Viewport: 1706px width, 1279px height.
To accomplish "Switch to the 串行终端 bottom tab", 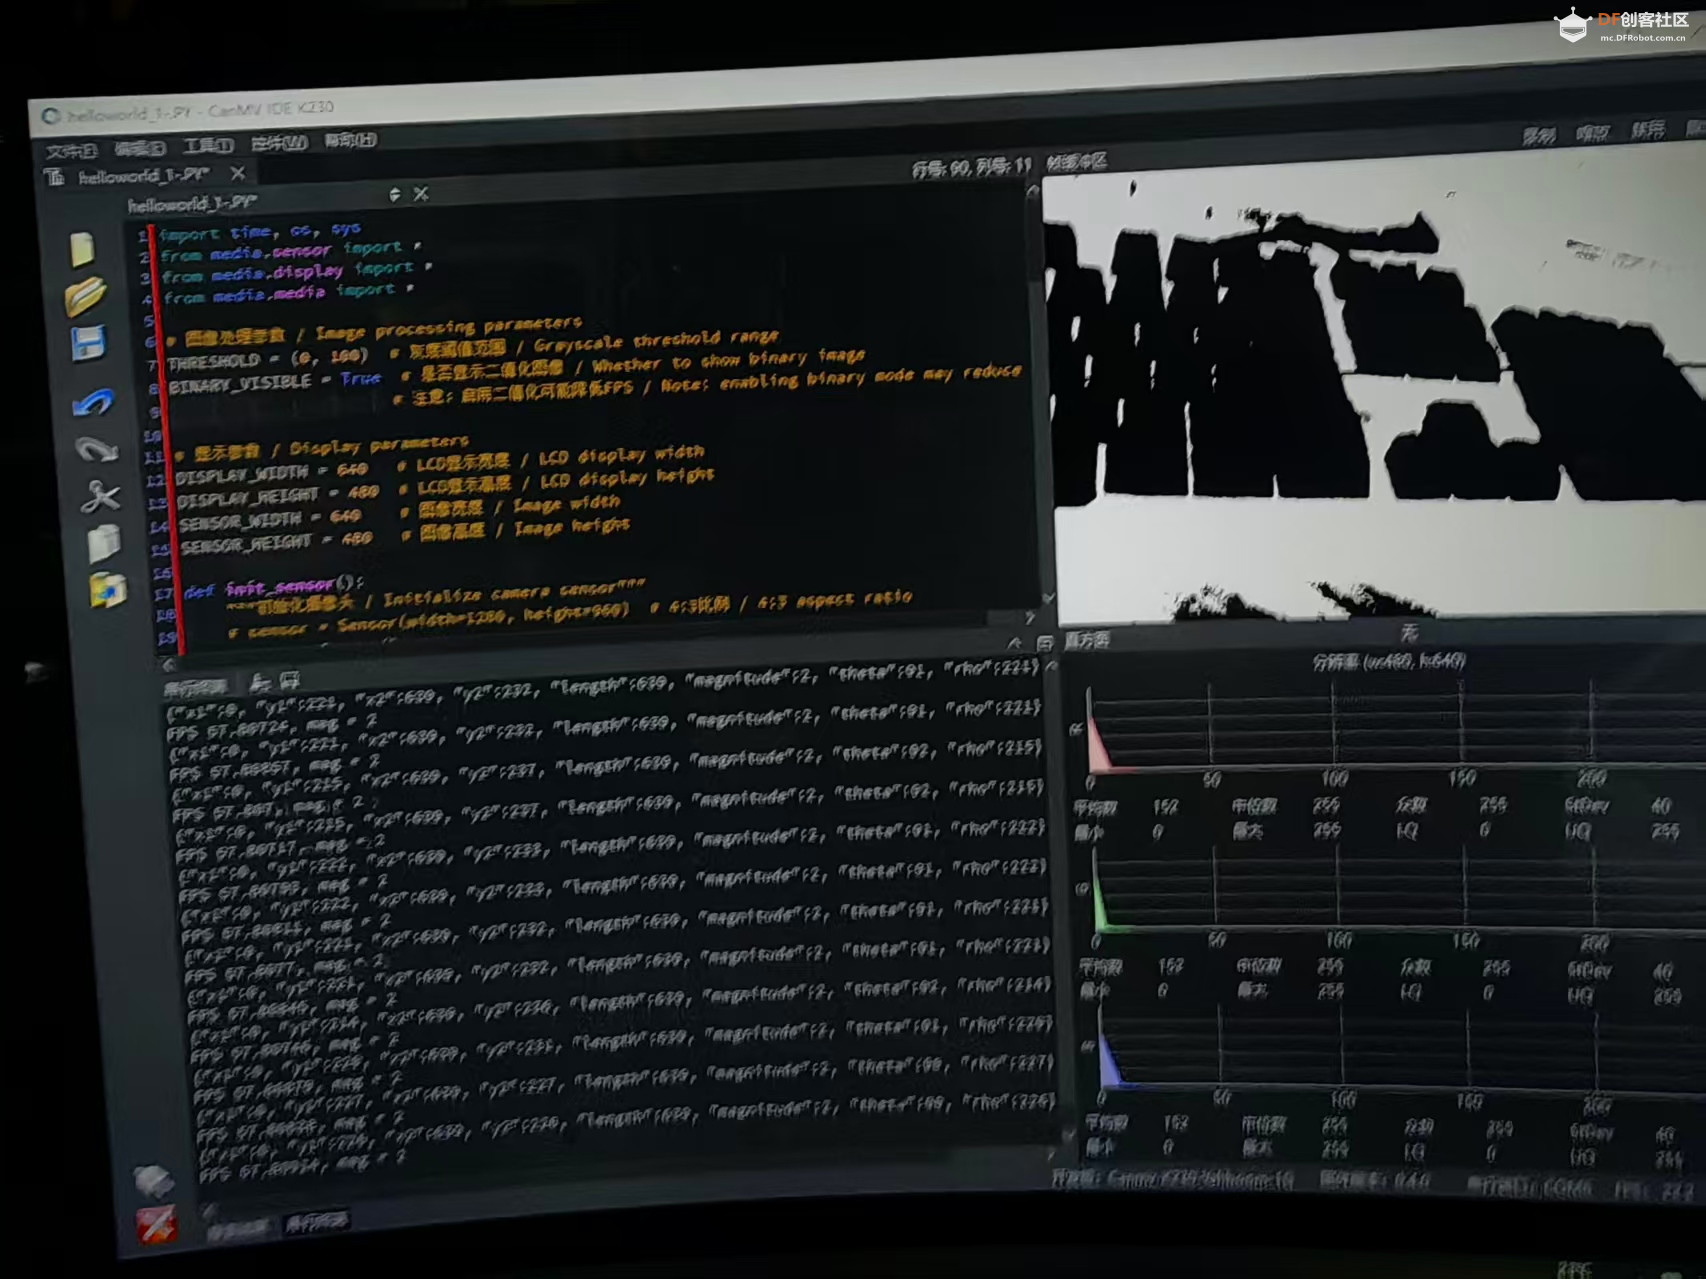I will click(x=316, y=1221).
